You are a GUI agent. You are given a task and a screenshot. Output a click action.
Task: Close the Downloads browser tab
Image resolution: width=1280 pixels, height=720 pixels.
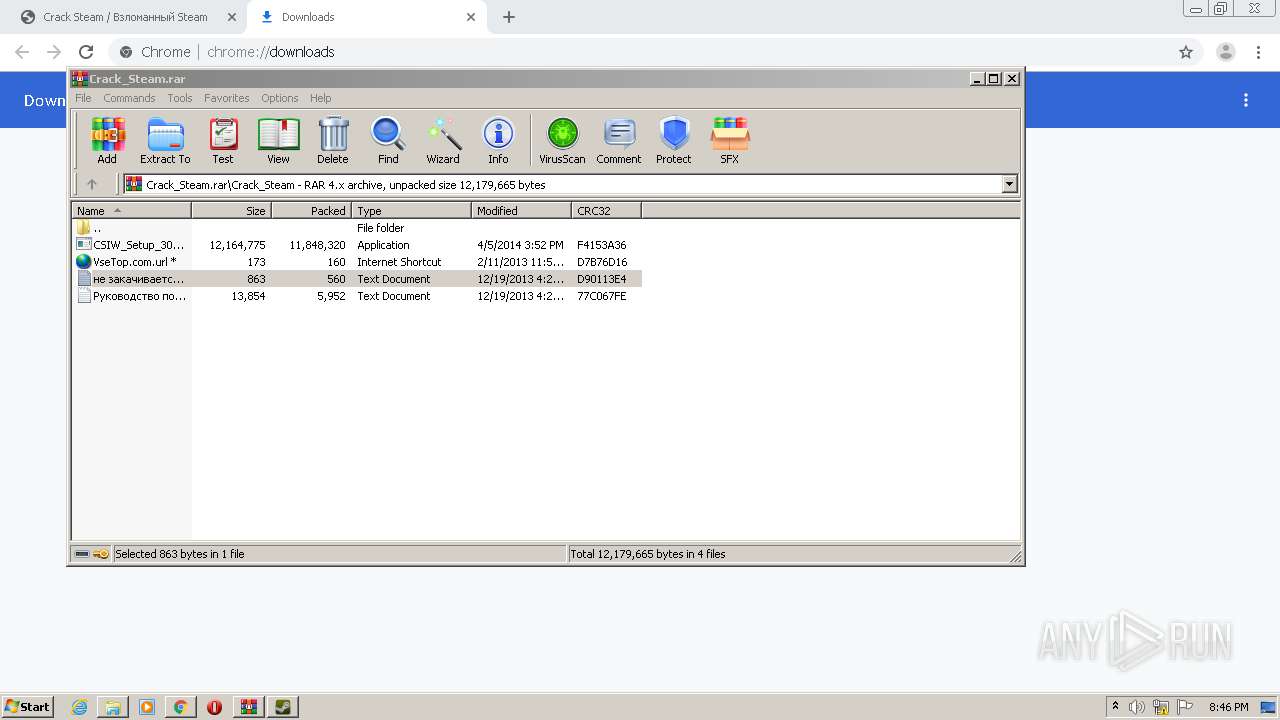(x=471, y=17)
